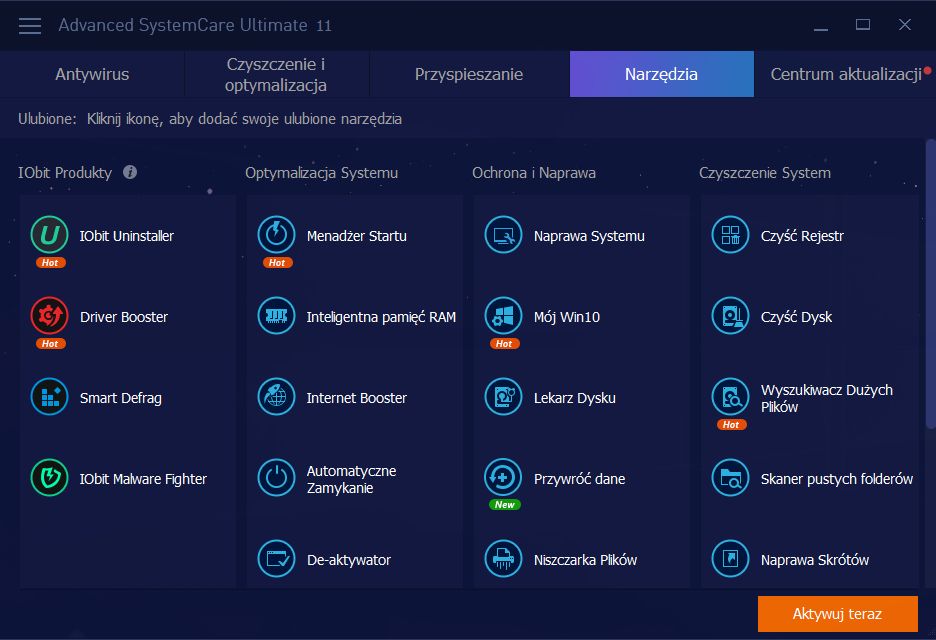This screenshot has width=936, height=640.
Task: Click the Lekarz Dysku label
Action: [574, 398]
